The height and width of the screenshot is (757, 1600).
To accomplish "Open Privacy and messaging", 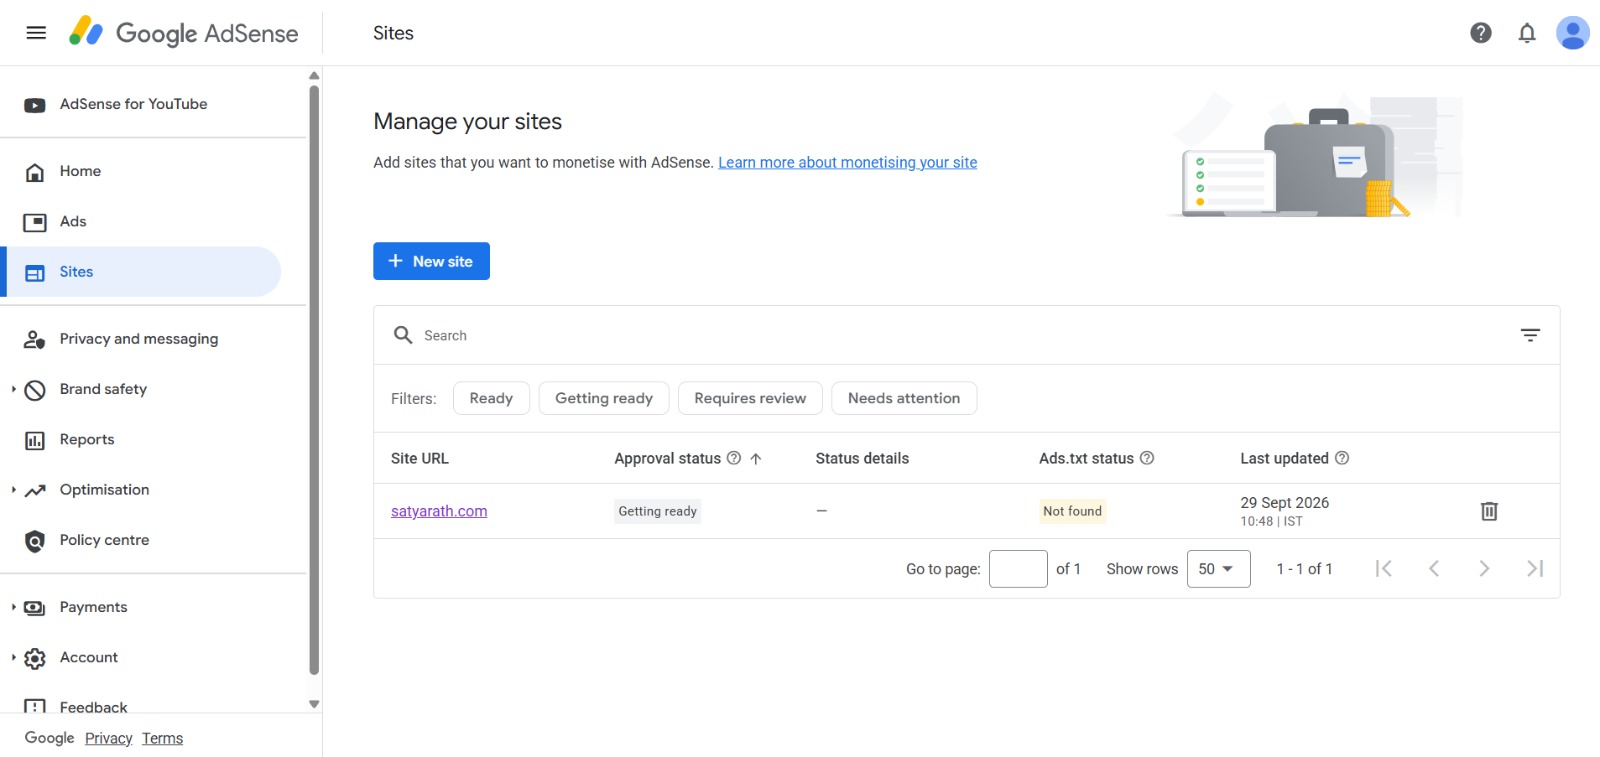I will click(141, 339).
